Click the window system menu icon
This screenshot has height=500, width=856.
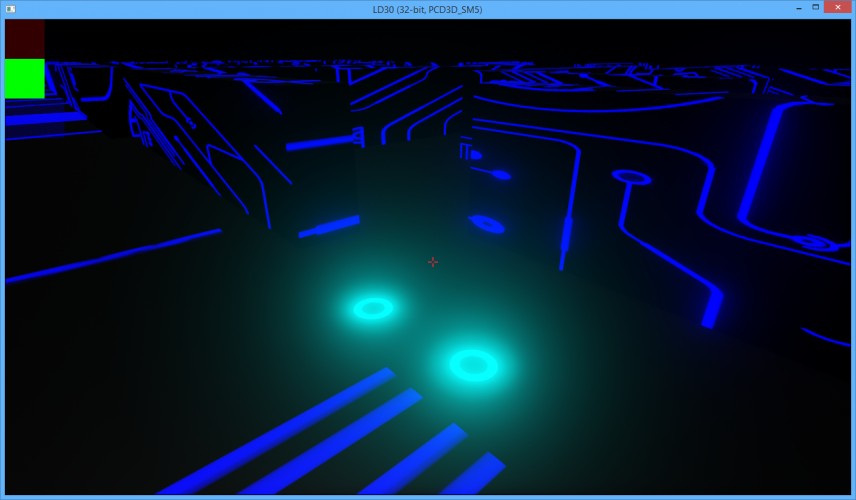tap(10, 9)
